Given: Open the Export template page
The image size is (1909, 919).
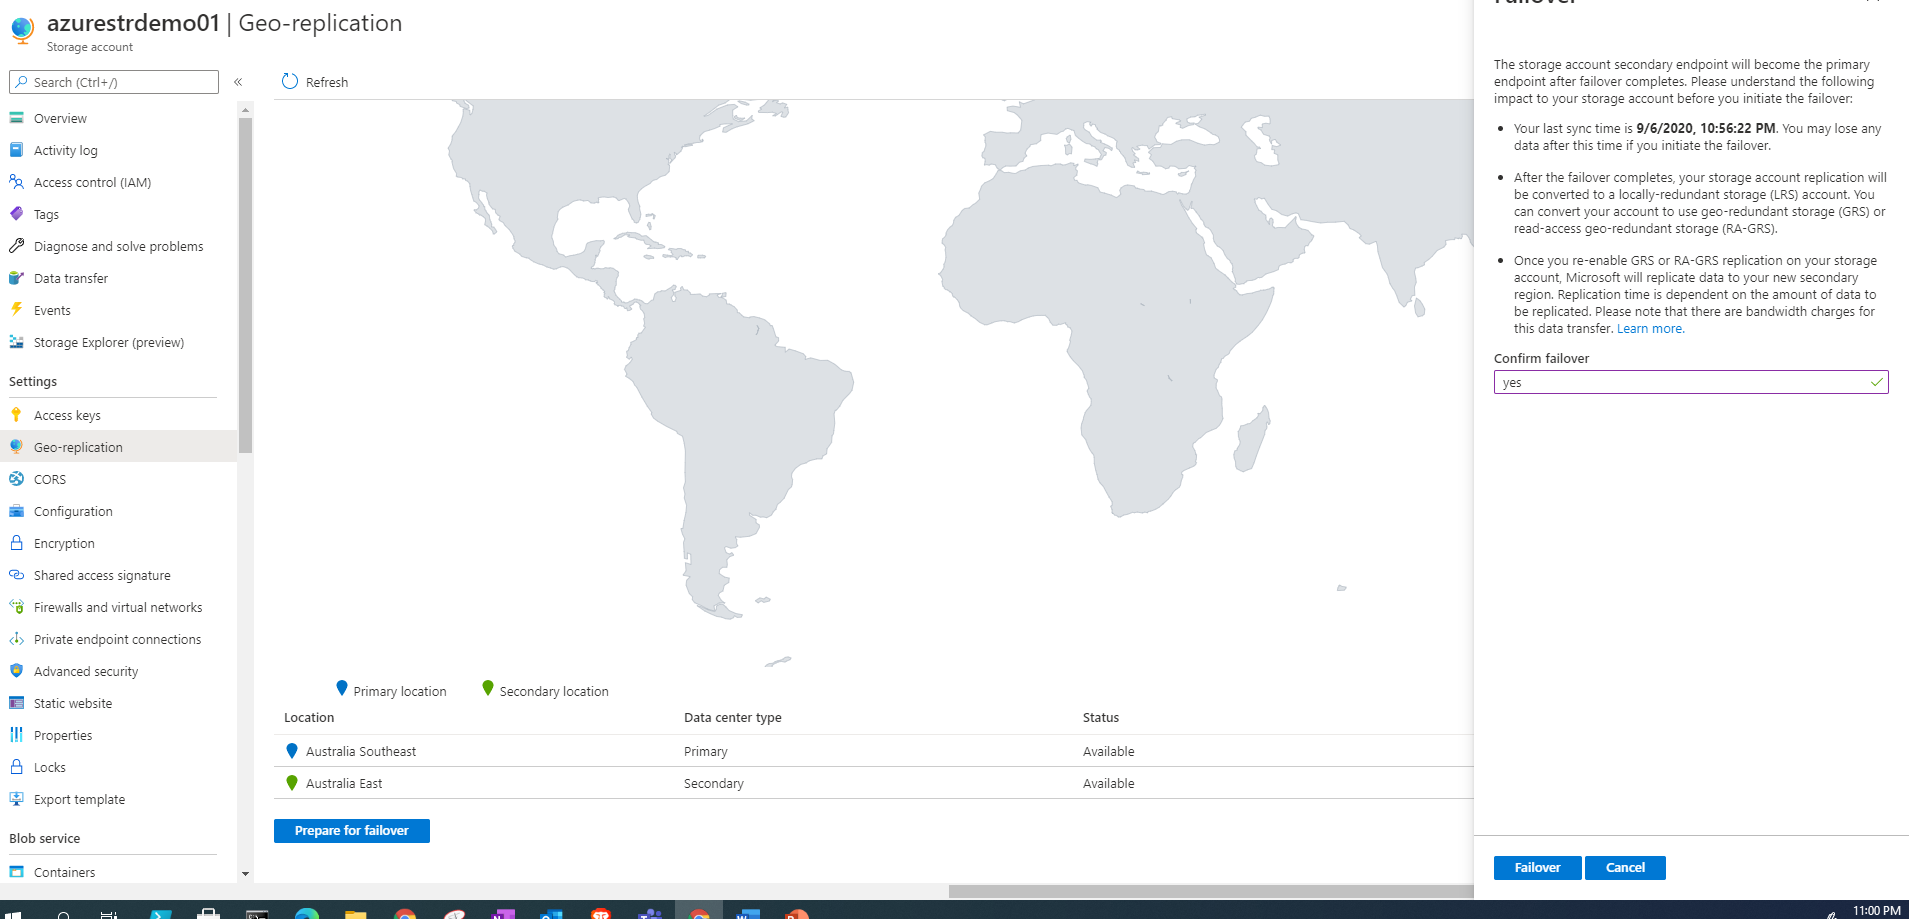Looking at the screenshot, I should (x=79, y=799).
